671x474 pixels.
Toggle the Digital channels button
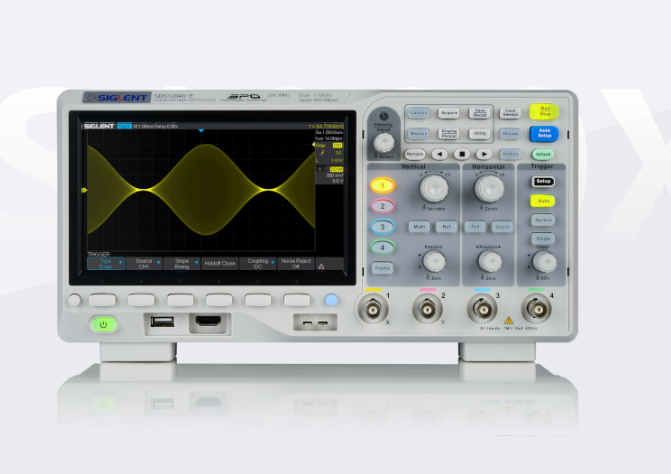382,268
